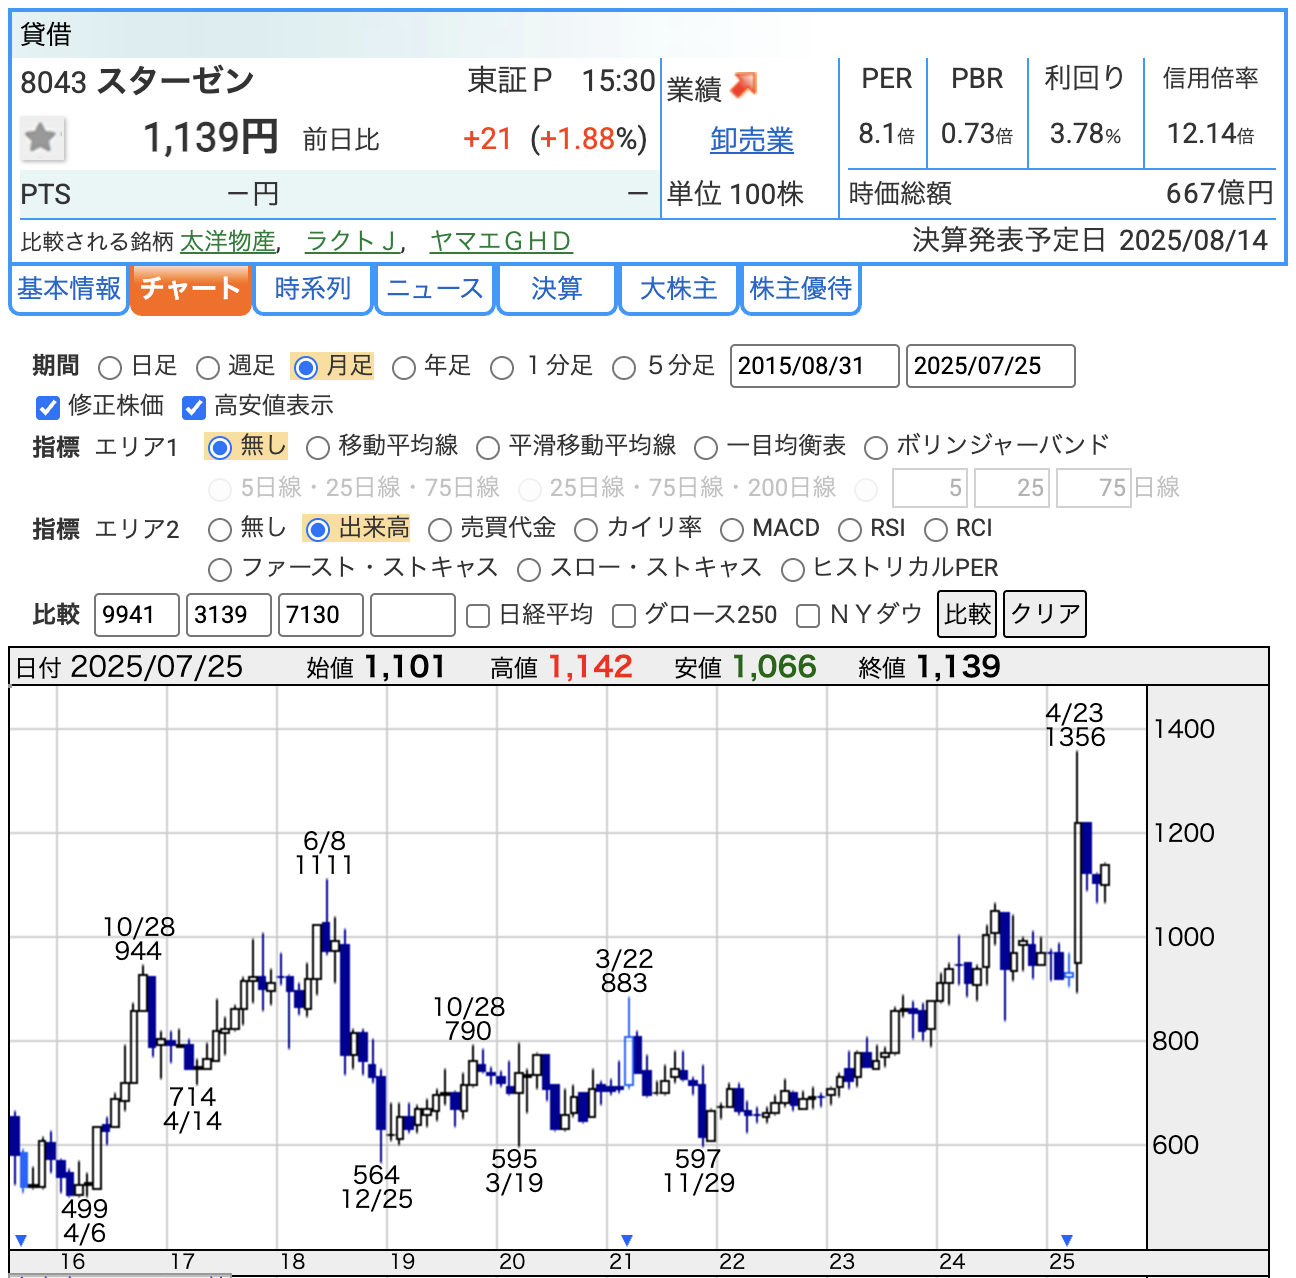Select the 日足 period radio button
This screenshot has height=1278, width=1296.
click(110, 368)
